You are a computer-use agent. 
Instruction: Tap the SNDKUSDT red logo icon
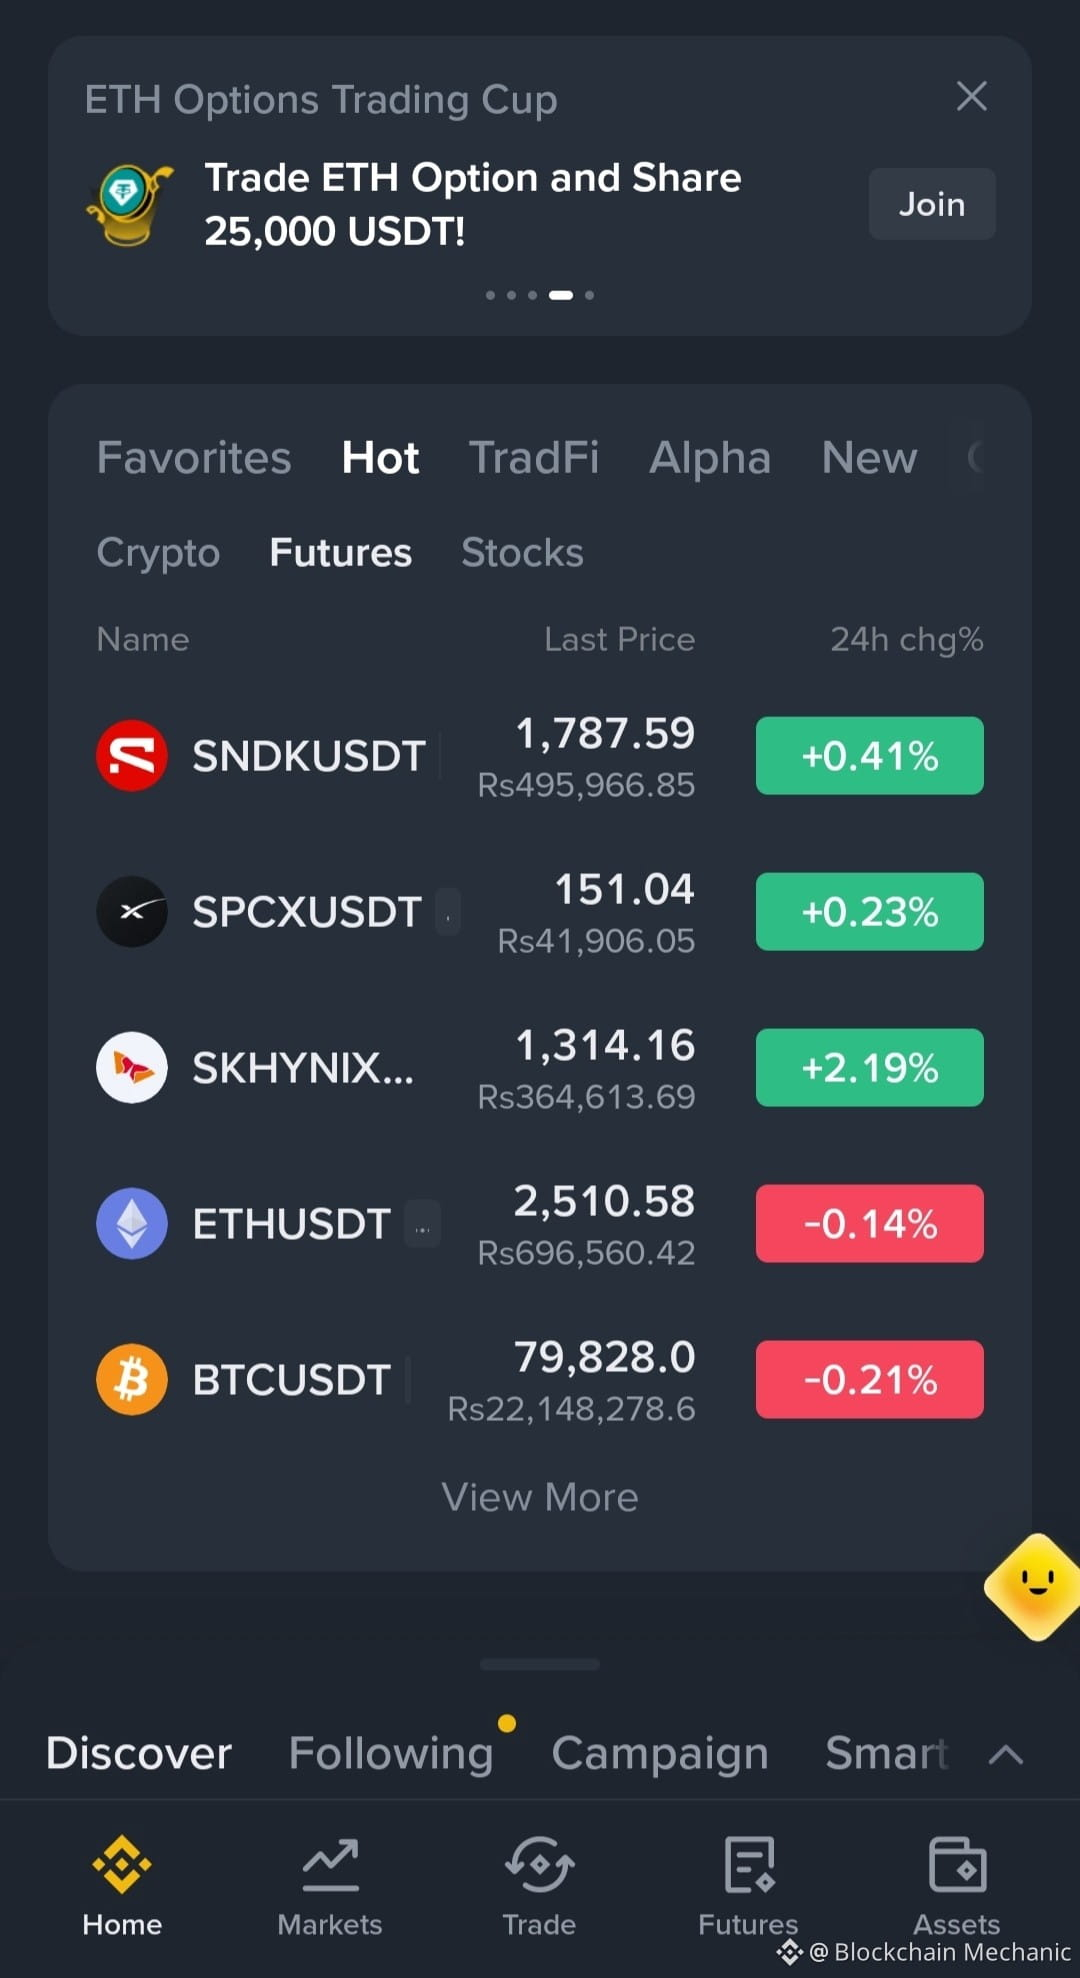click(132, 755)
